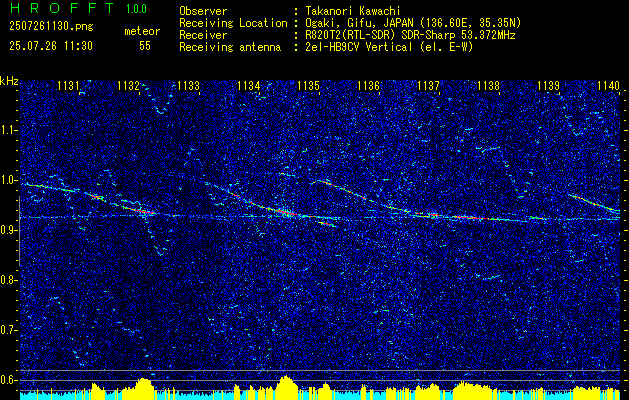Click the 0.9 kHz axis label
Image resolution: width=629 pixels, height=400 pixels.
click(x=9, y=230)
